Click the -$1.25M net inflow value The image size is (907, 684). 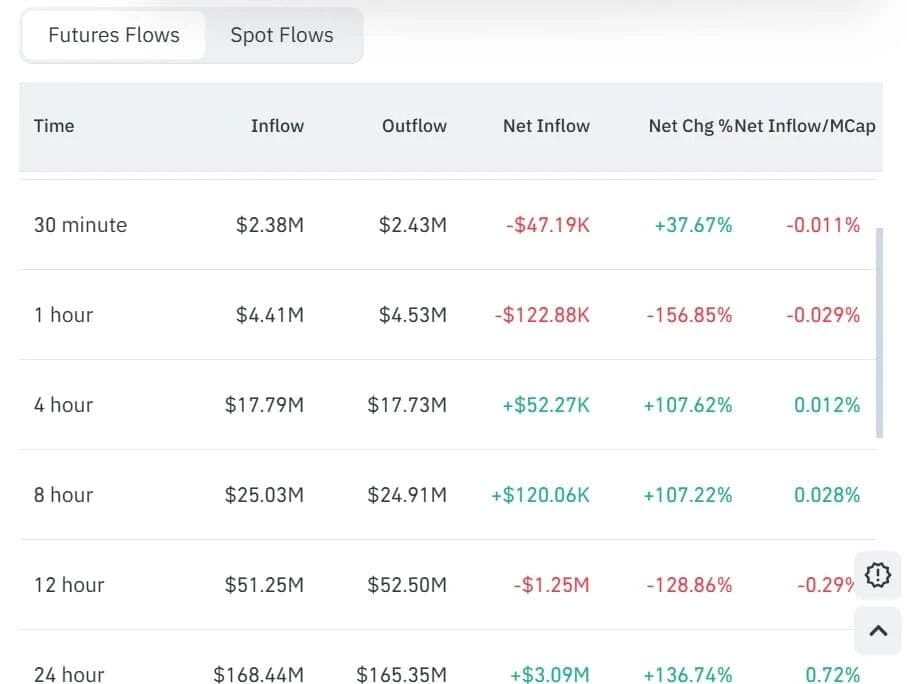pyautogui.click(x=551, y=585)
